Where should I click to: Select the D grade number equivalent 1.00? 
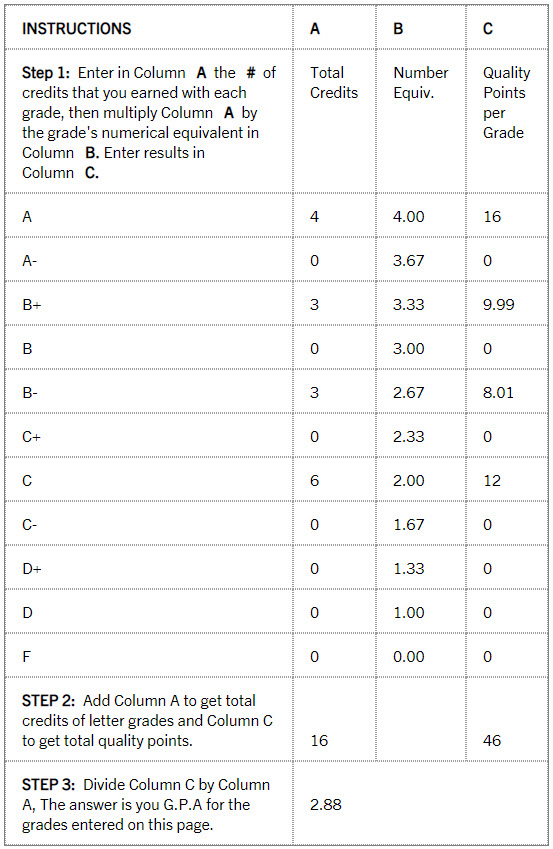[x=408, y=612]
